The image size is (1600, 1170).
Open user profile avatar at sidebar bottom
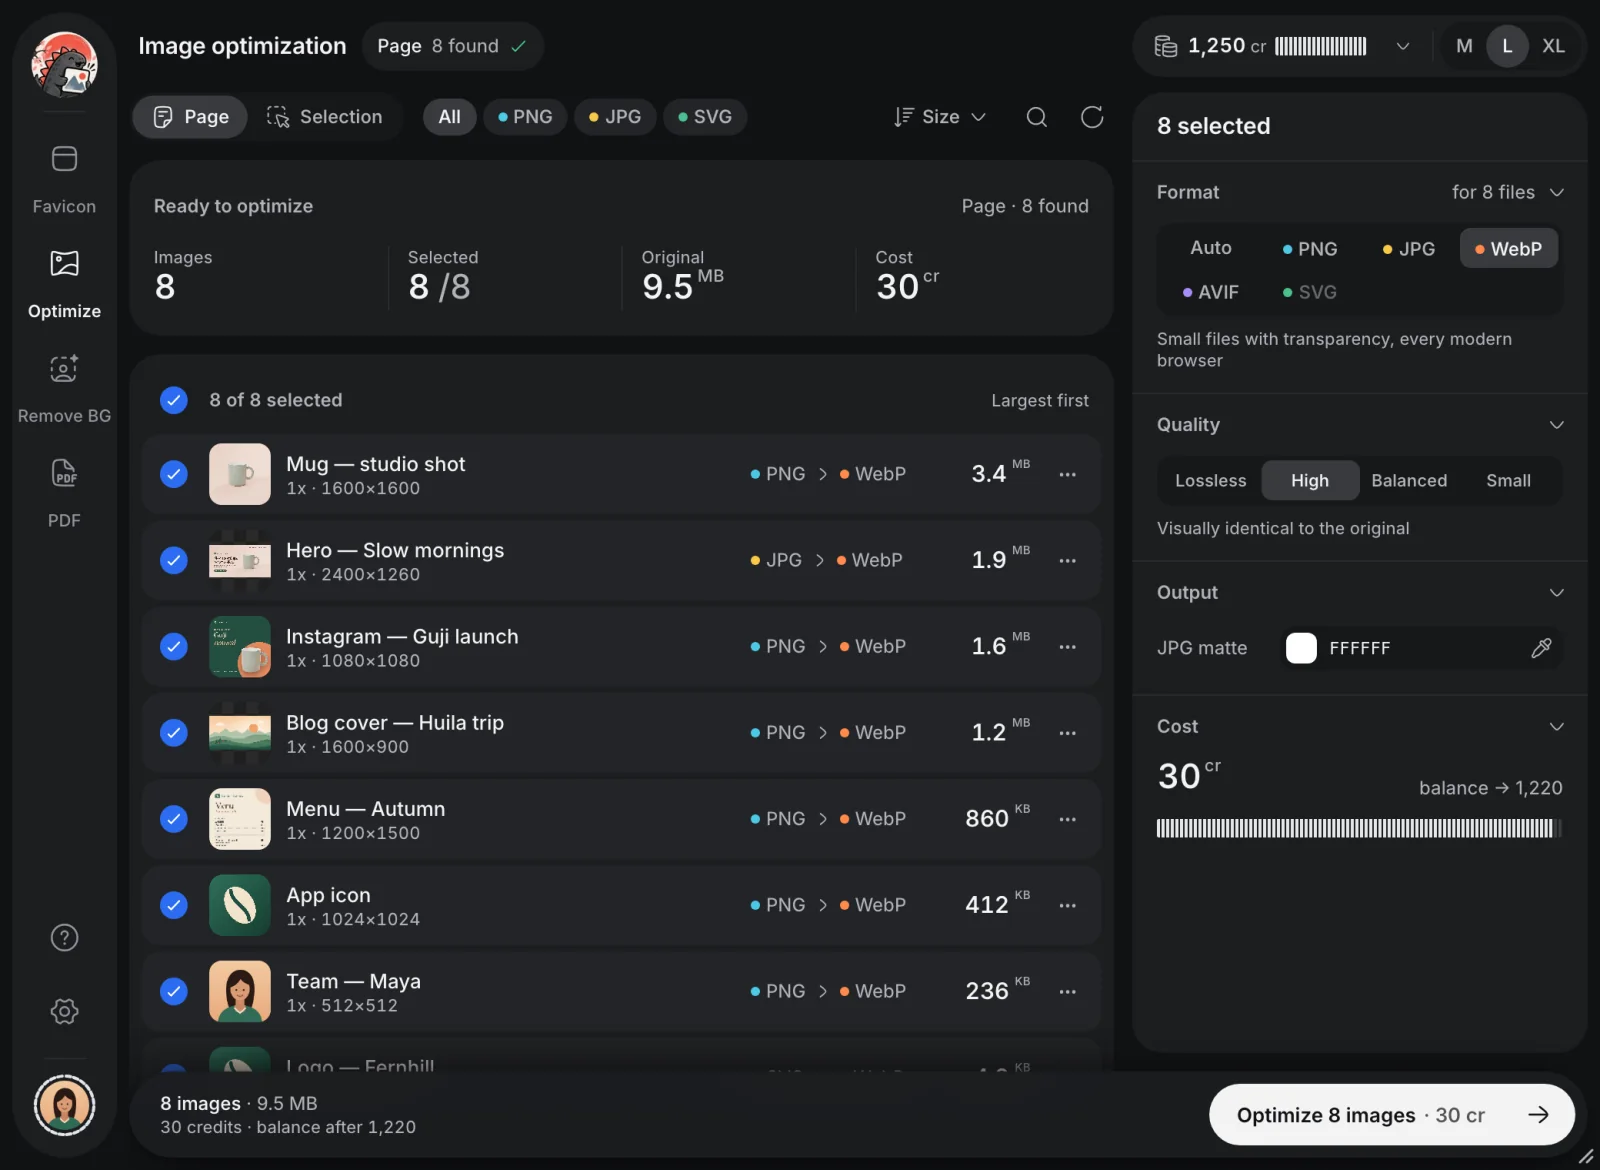click(64, 1105)
